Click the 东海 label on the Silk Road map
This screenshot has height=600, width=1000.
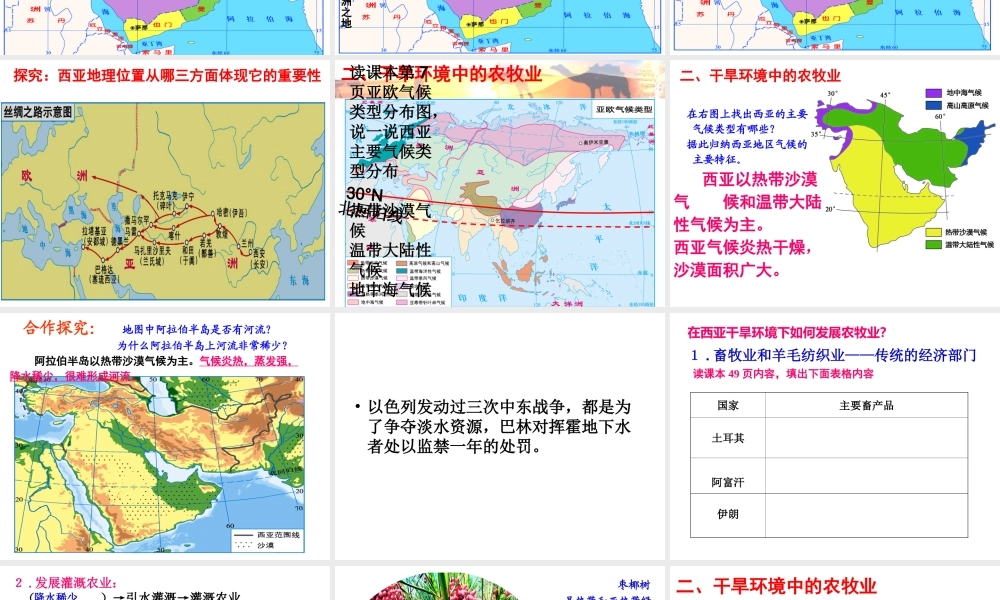[300, 281]
